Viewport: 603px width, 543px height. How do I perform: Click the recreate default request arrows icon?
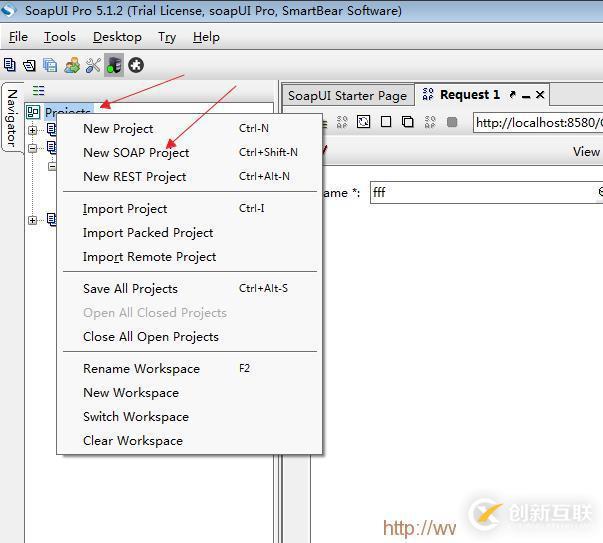click(363, 122)
